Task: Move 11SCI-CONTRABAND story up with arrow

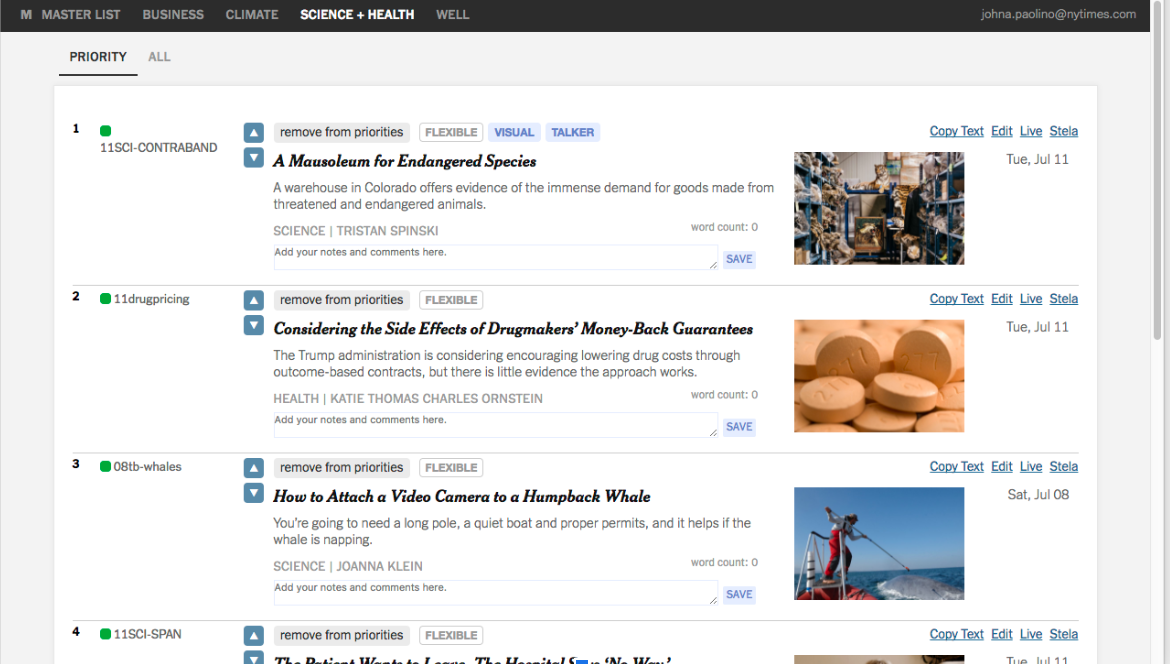Action: pyautogui.click(x=254, y=133)
